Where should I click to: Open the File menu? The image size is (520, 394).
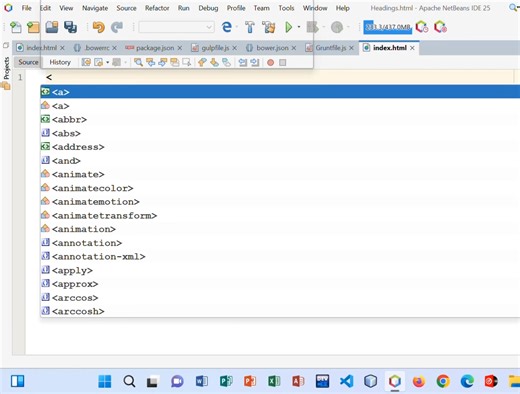pos(26,8)
